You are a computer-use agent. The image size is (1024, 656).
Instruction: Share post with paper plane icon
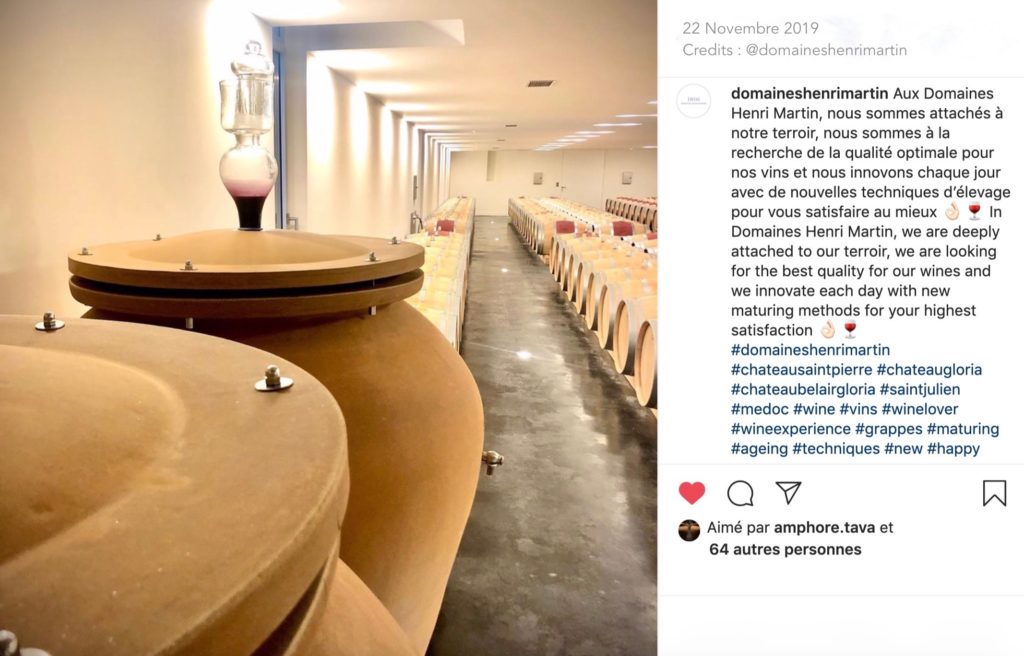click(788, 493)
